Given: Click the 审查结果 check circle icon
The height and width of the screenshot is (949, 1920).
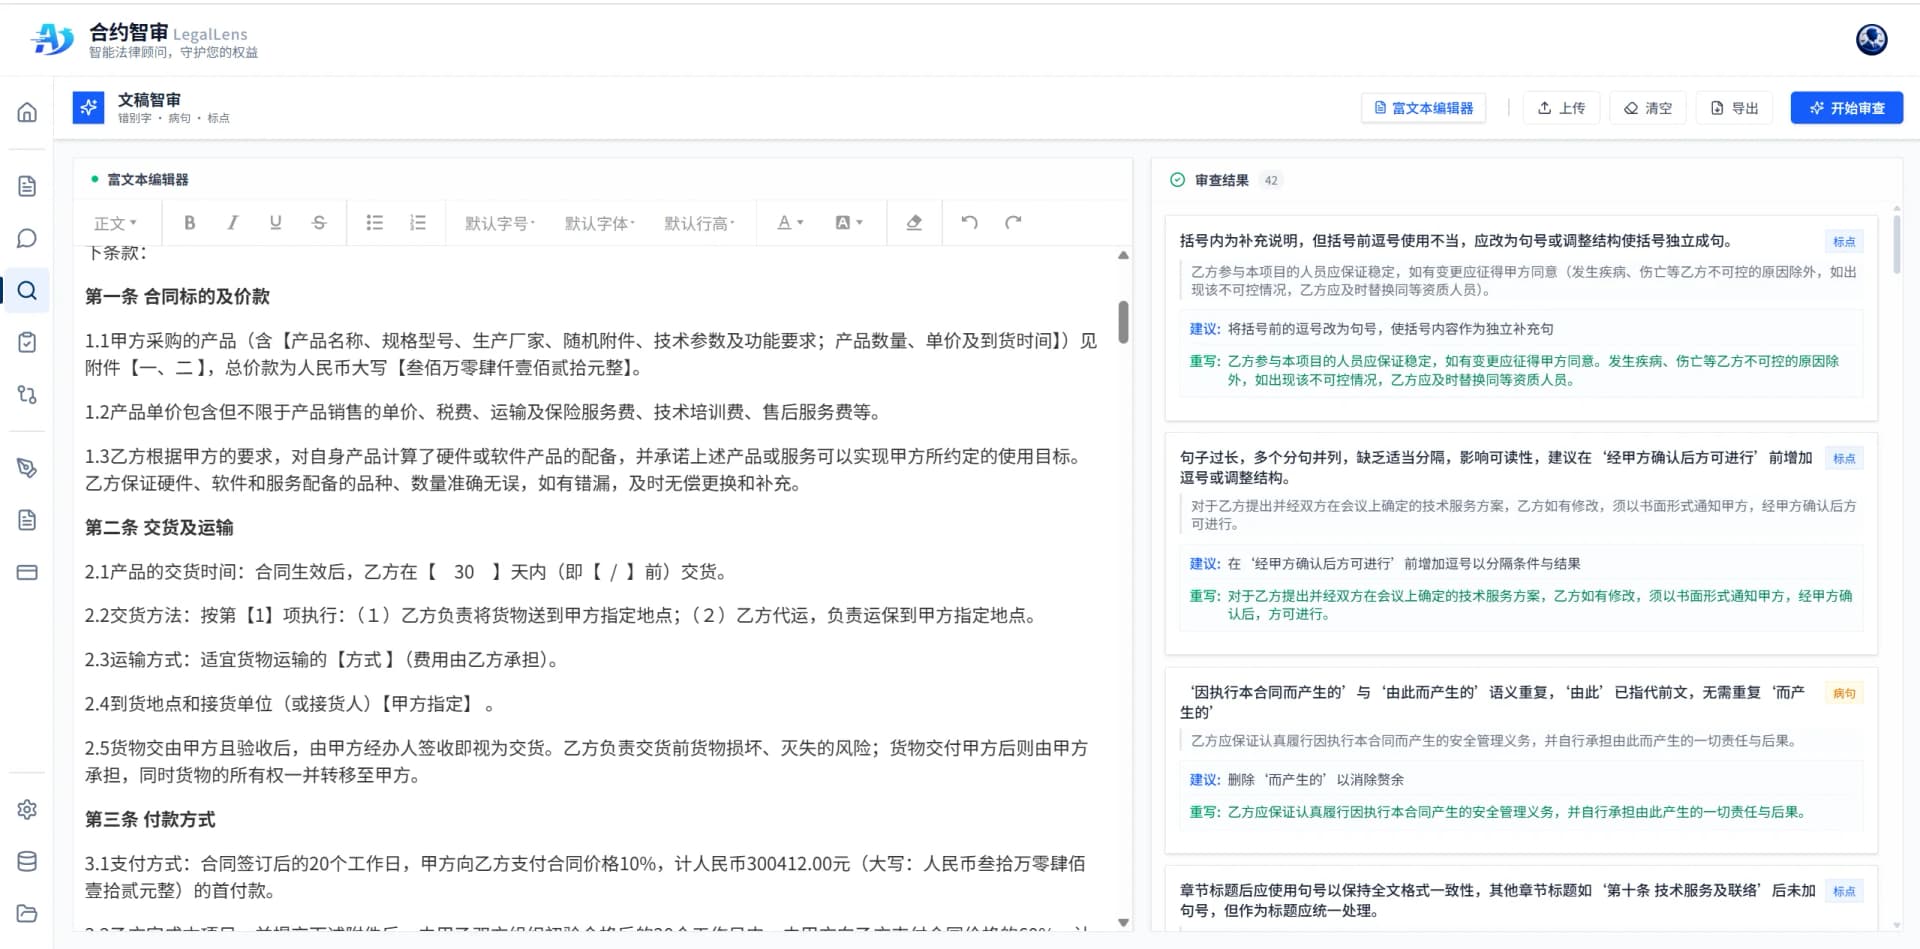Looking at the screenshot, I should [x=1177, y=180].
